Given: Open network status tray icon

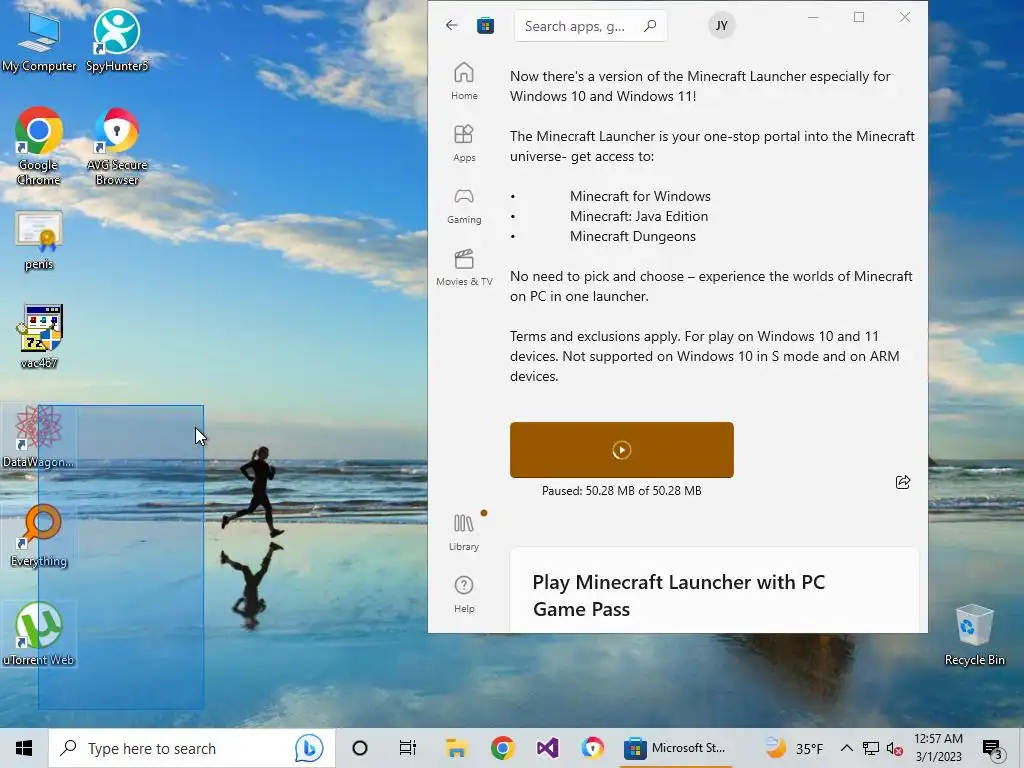Looking at the screenshot, I should [870, 748].
